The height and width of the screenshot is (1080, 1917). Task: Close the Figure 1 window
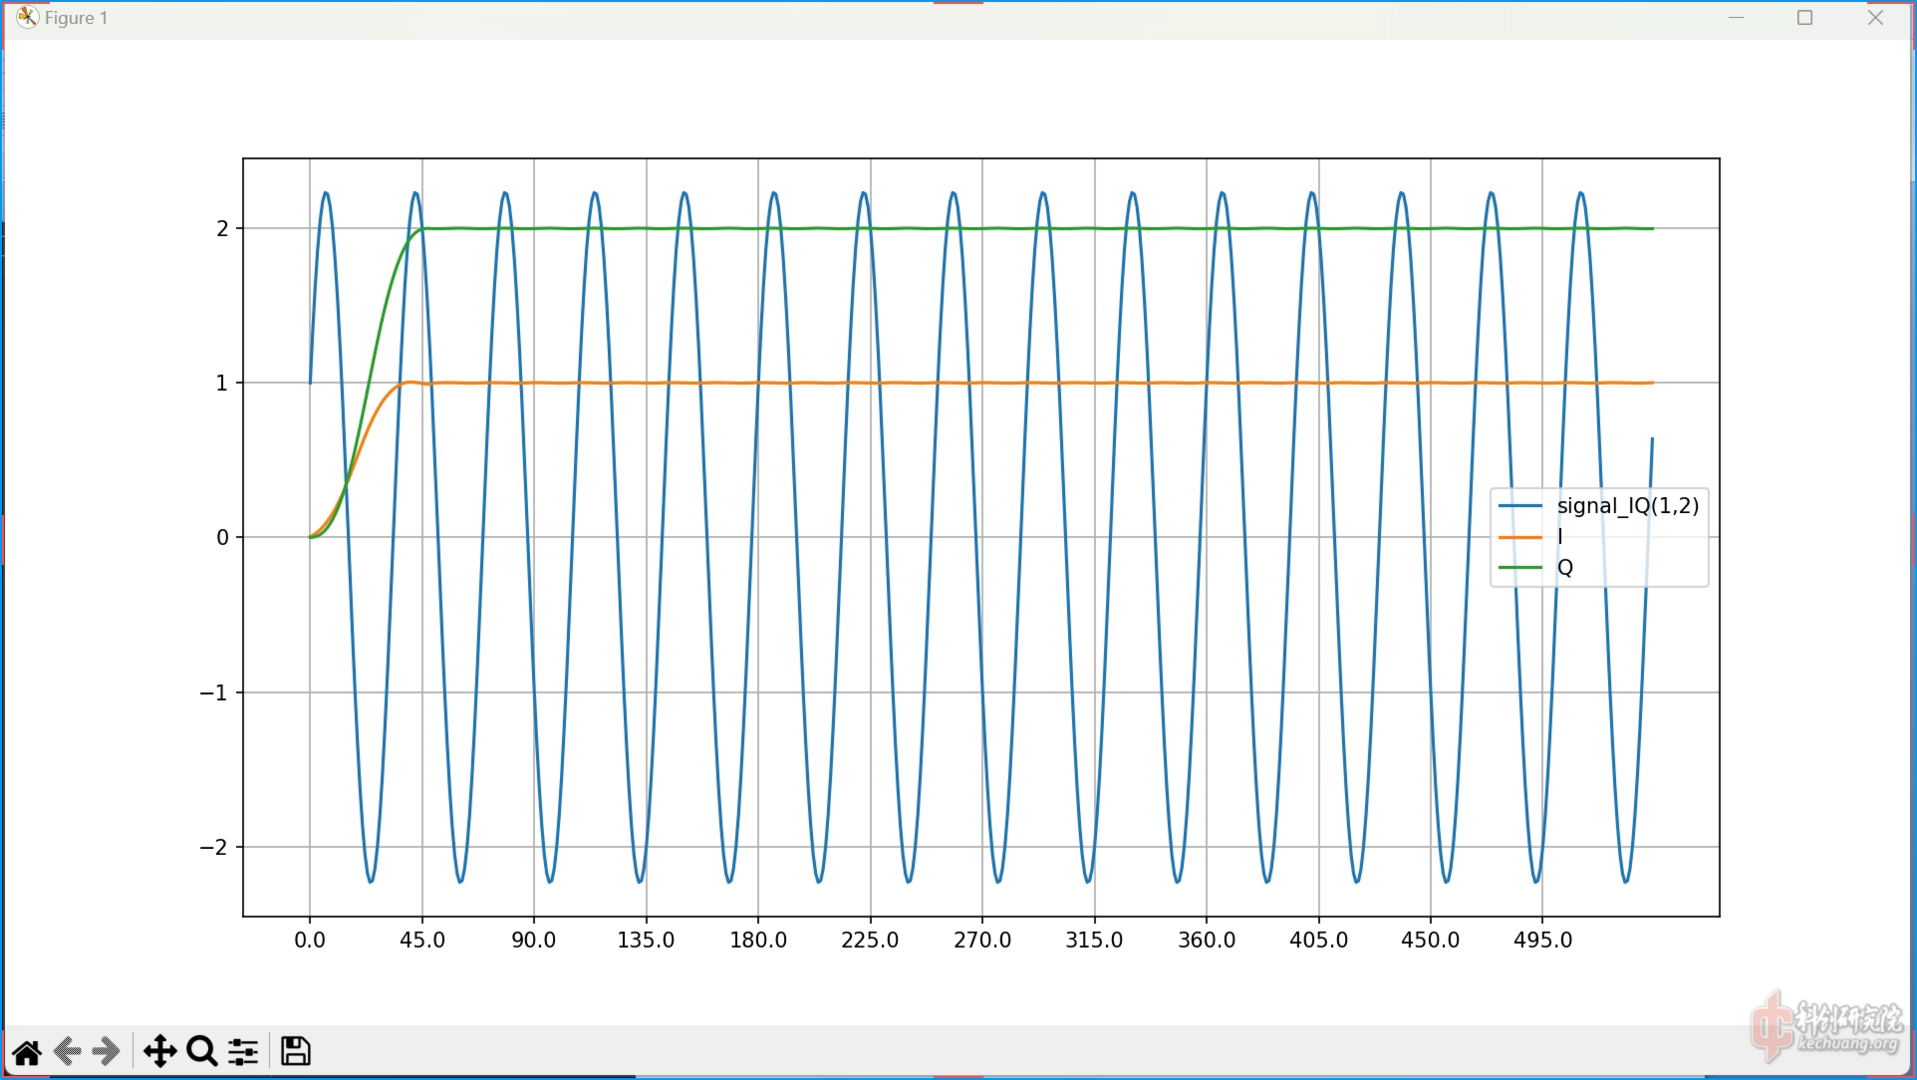[1875, 18]
